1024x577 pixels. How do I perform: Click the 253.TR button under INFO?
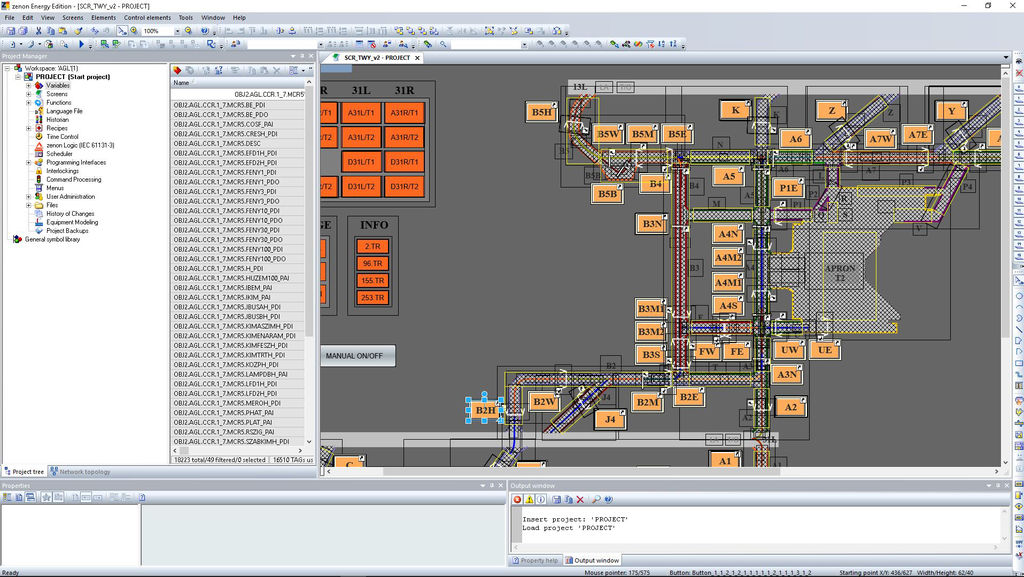tap(373, 297)
